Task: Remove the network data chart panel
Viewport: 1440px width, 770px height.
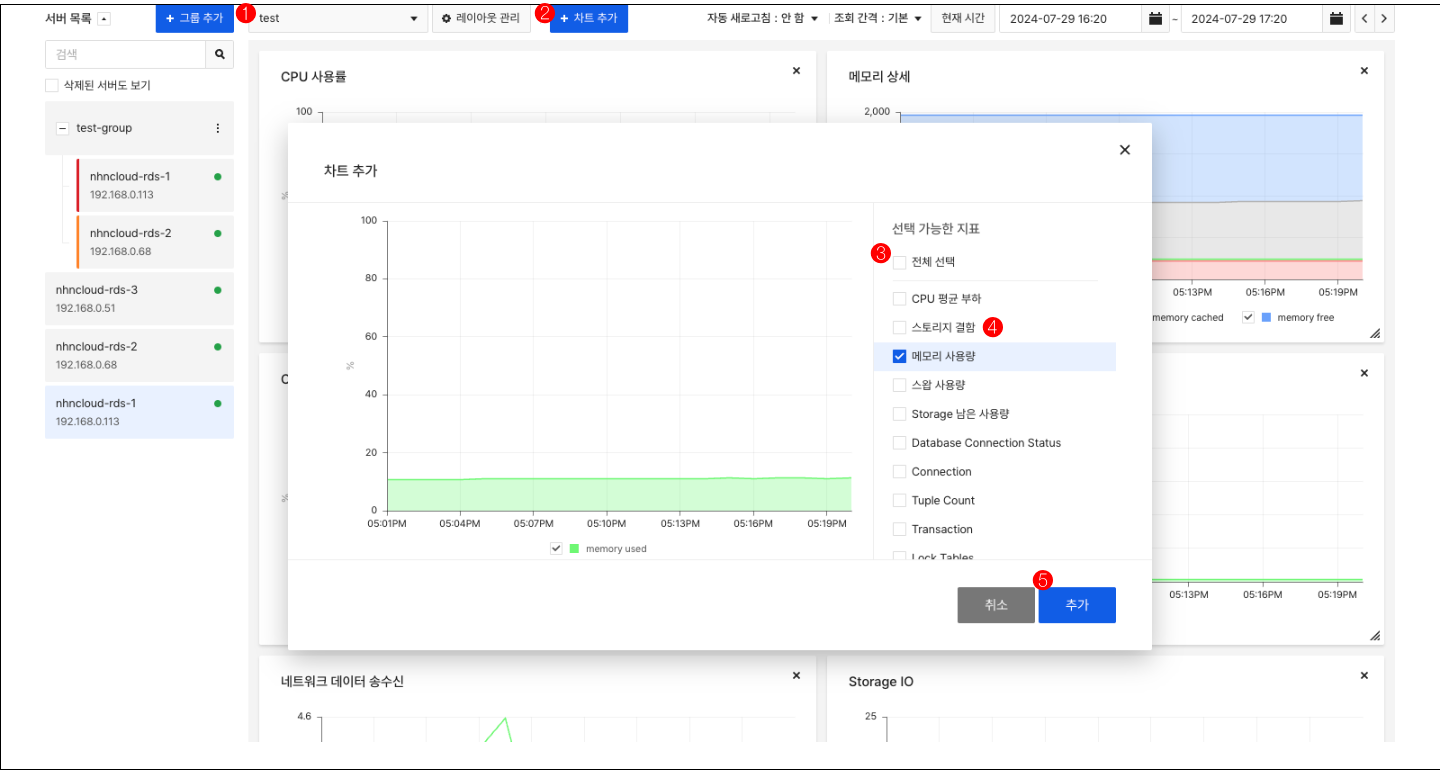Action: point(796,675)
